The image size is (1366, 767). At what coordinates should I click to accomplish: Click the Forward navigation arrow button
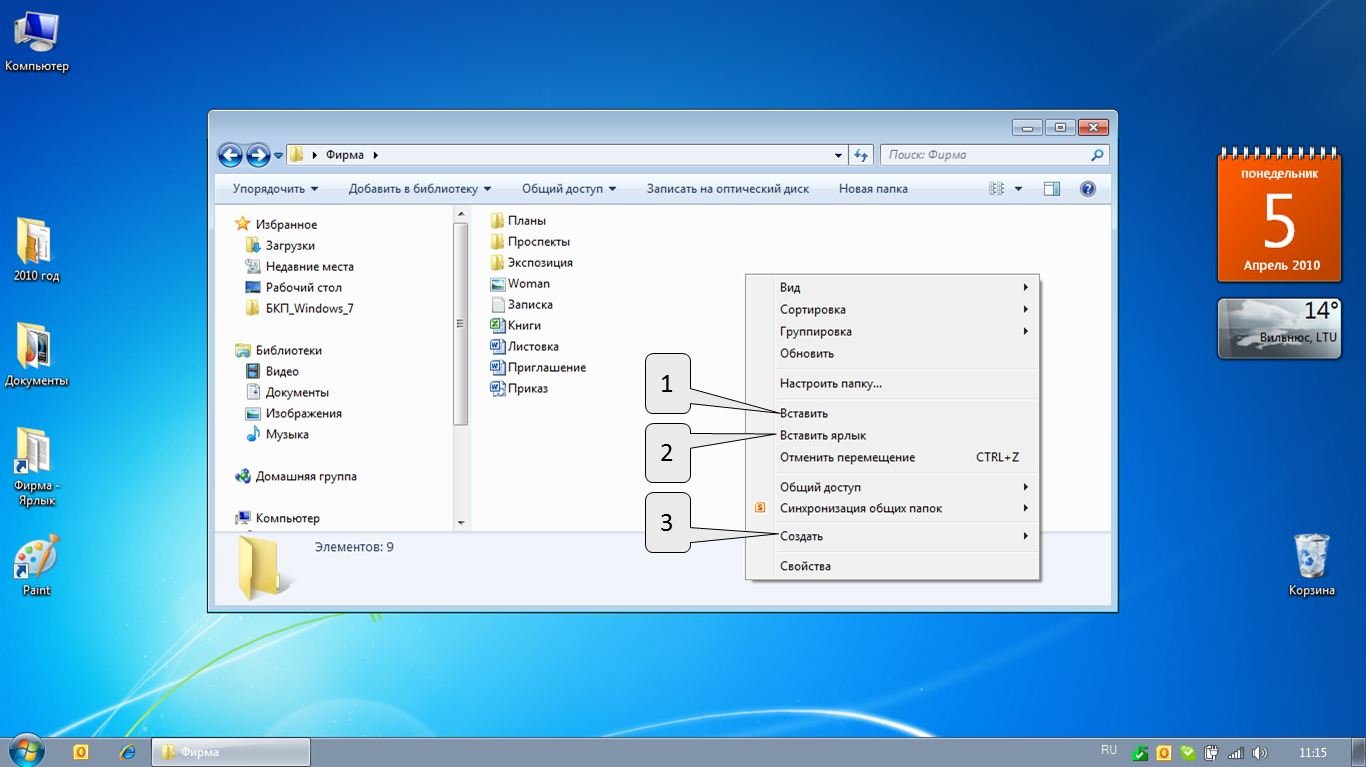(x=257, y=155)
